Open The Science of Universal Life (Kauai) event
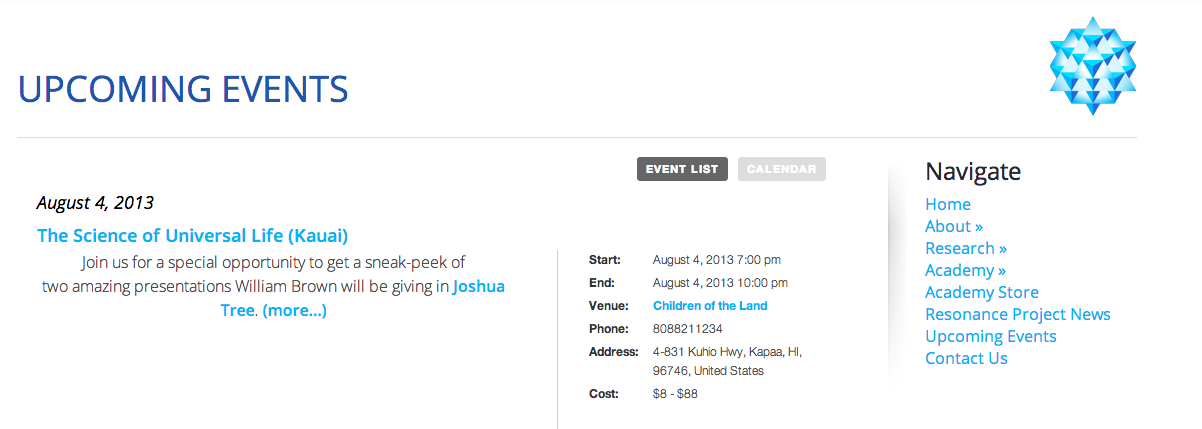The image size is (1202, 429). [192, 236]
